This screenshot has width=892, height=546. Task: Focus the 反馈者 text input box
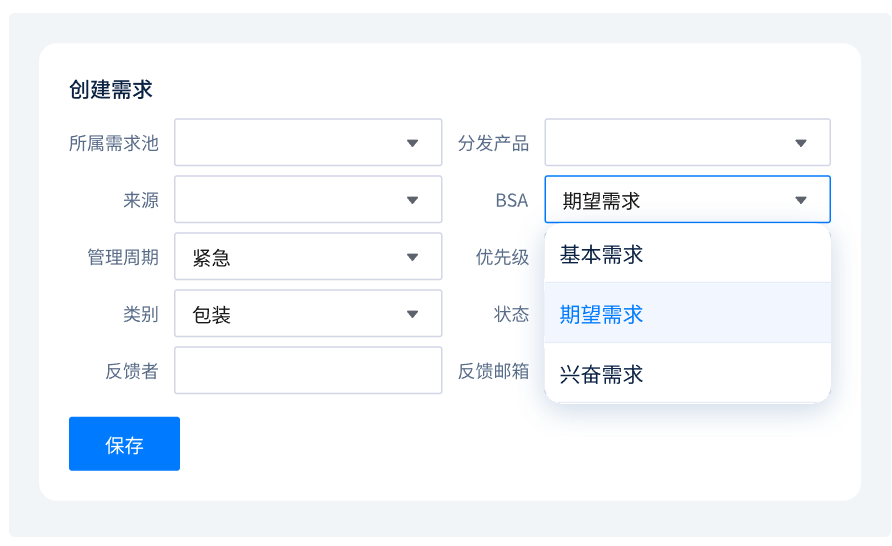click(x=308, y=371)
